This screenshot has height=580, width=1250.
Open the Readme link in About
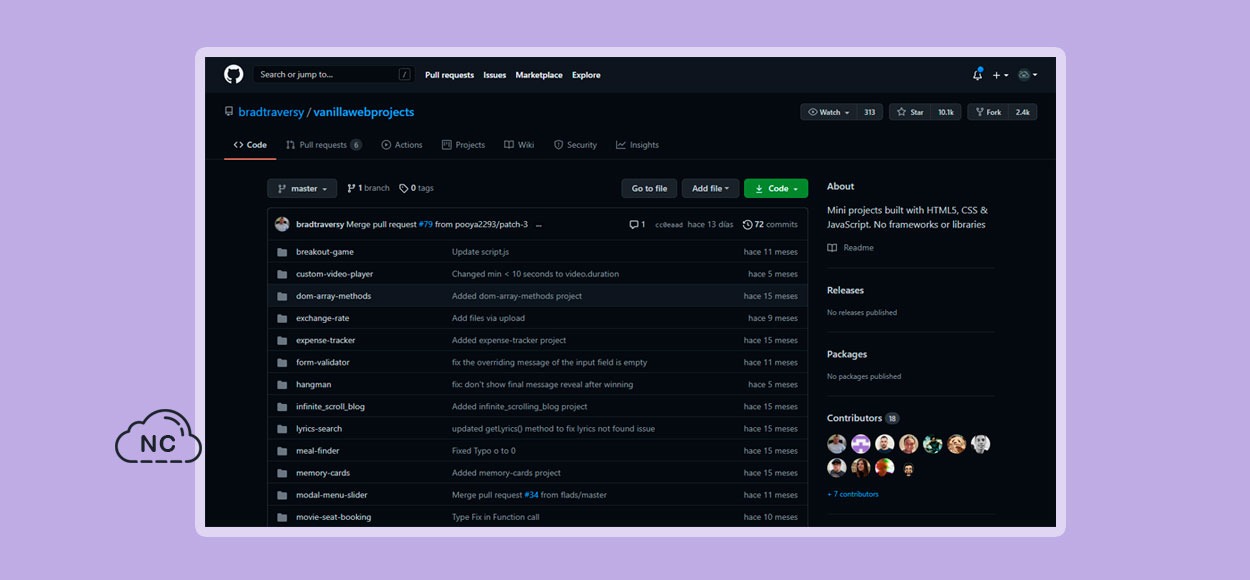pos(850,248)
